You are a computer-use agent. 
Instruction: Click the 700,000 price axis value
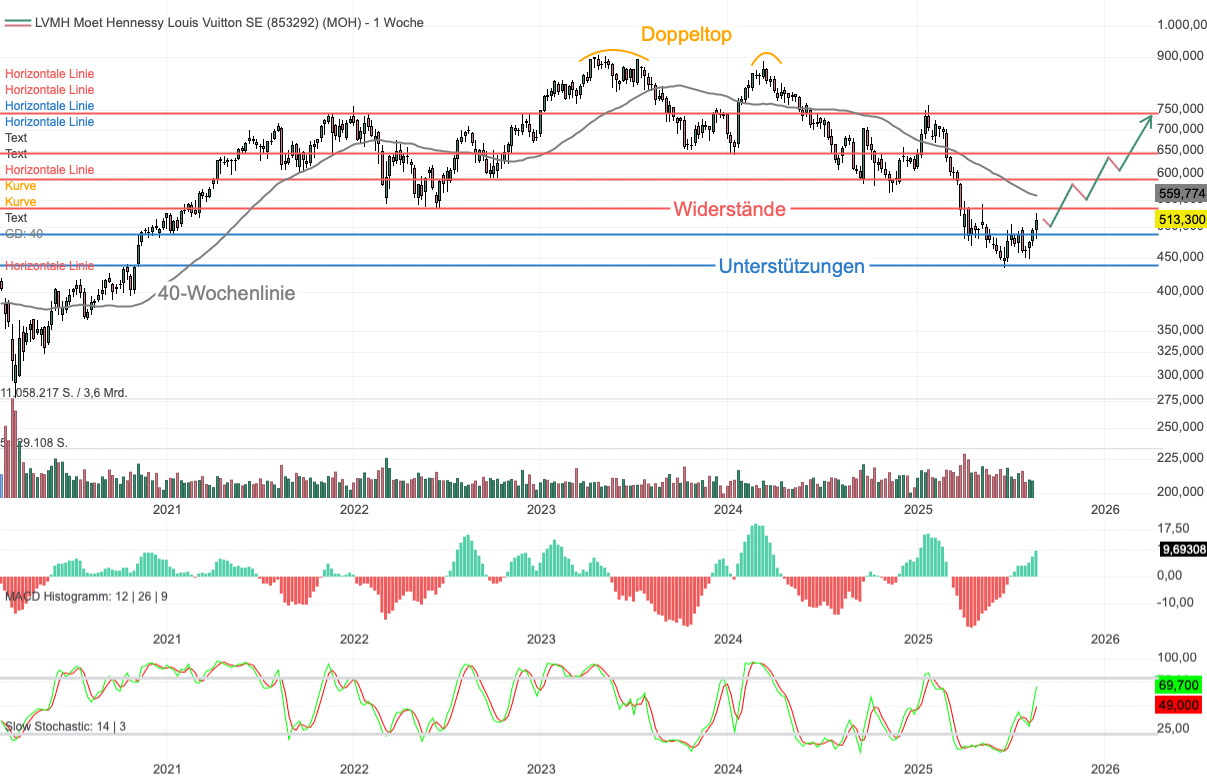1180,128
